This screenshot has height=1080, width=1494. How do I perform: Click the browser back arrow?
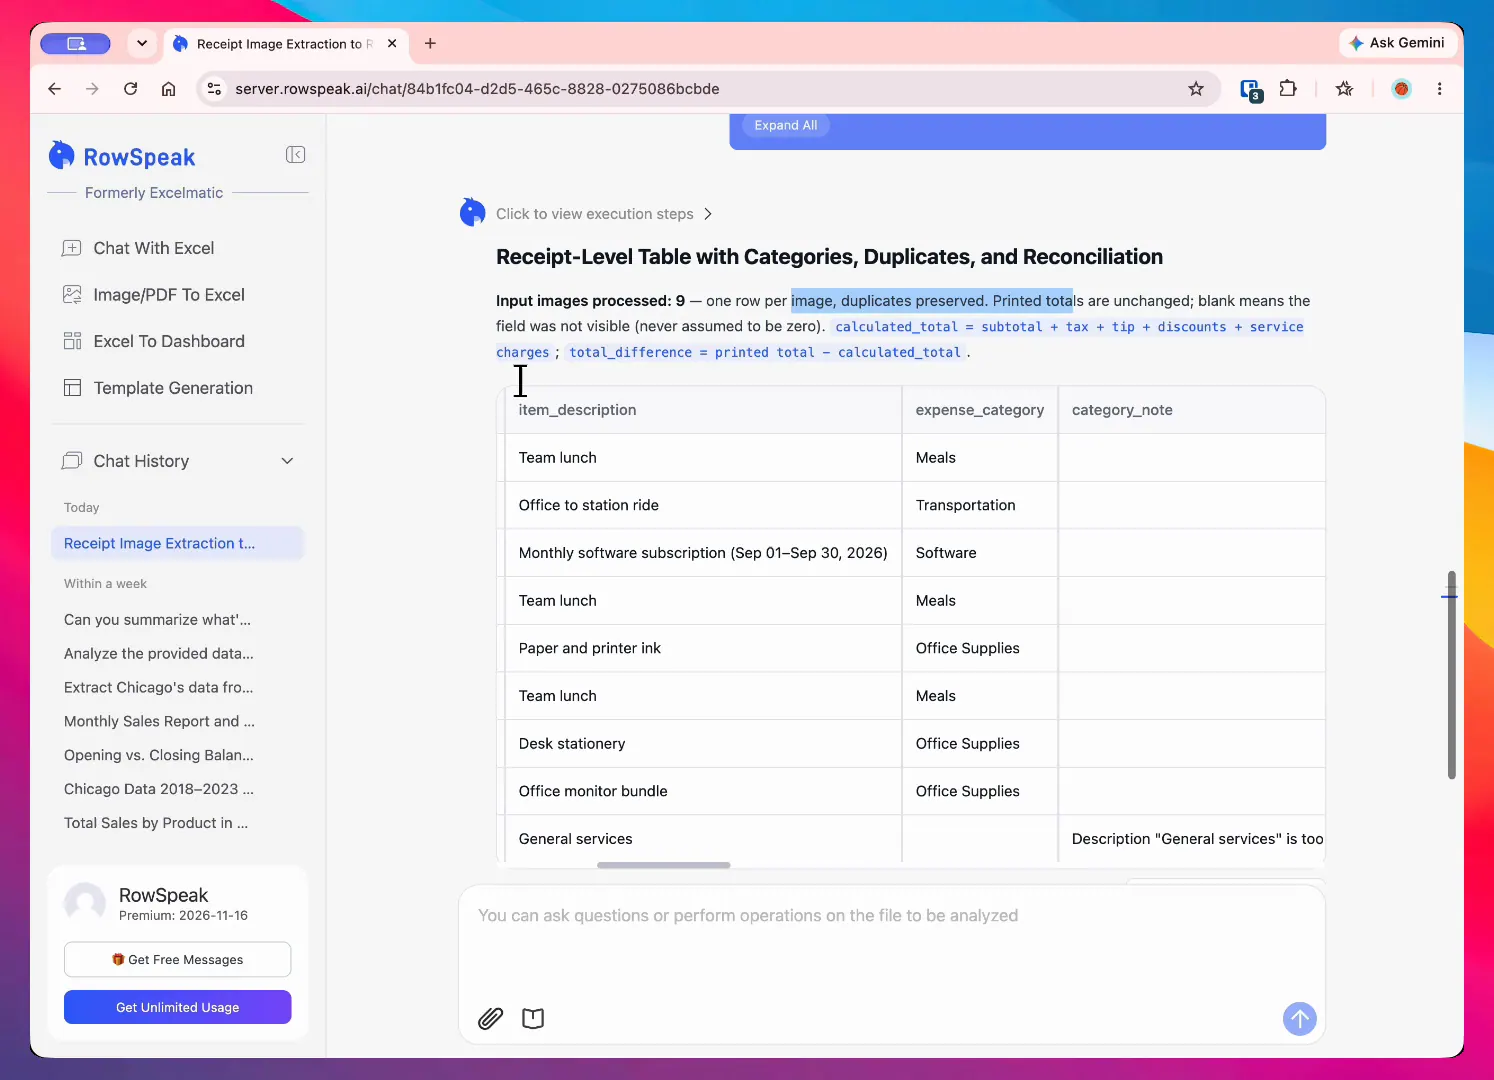(x=55, y=89)
